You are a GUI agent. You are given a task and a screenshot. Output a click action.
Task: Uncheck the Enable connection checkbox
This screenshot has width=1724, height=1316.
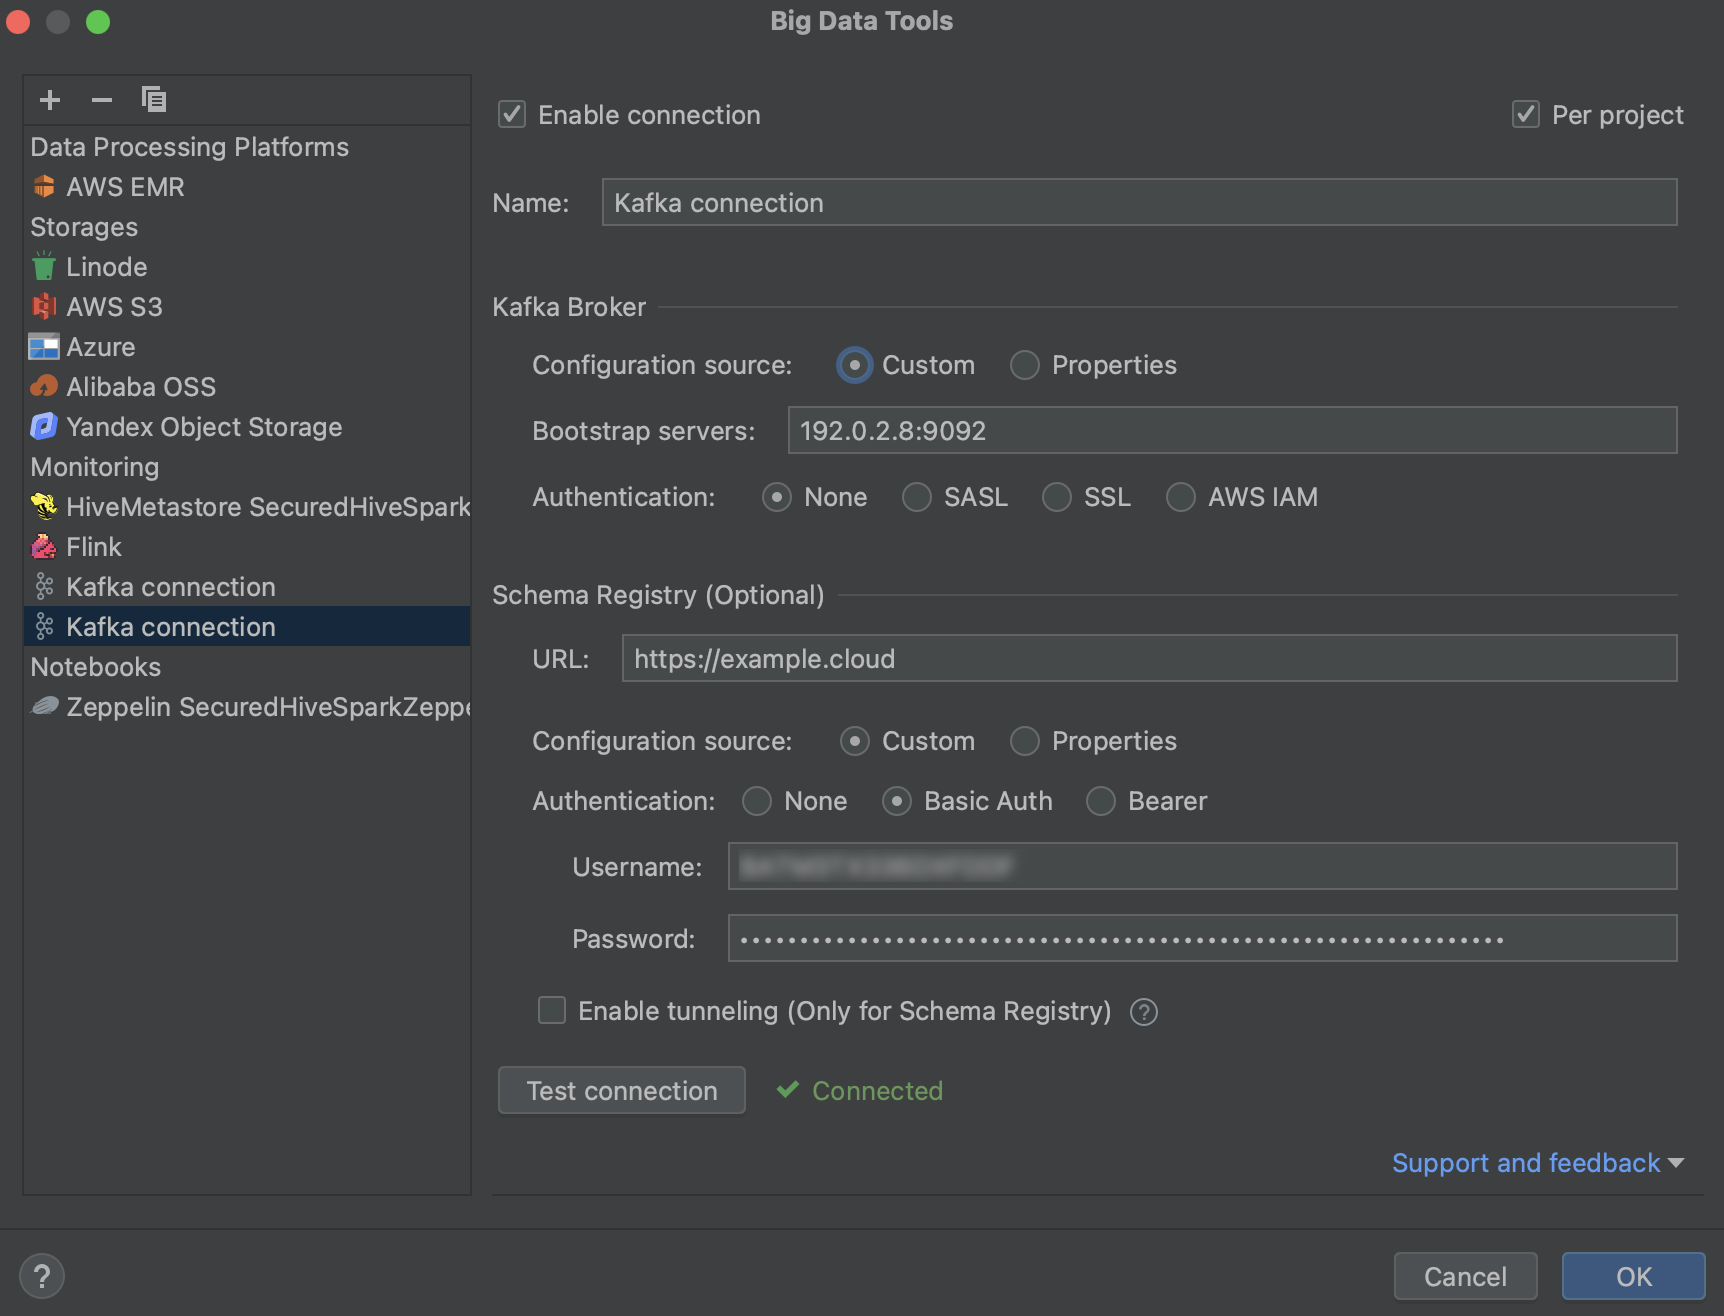pyautogui.click(x=511, y=114)
